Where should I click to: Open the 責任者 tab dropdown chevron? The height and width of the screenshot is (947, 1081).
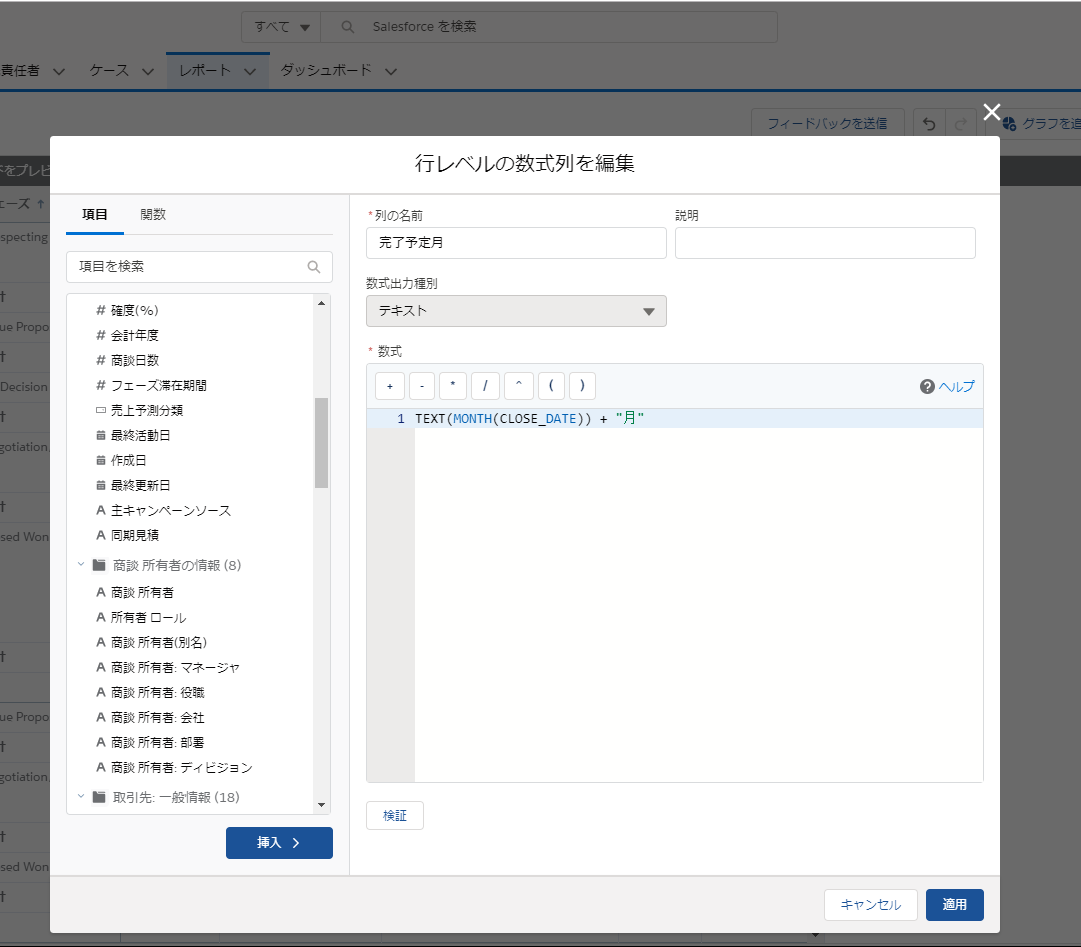click(x=59, y=71)
